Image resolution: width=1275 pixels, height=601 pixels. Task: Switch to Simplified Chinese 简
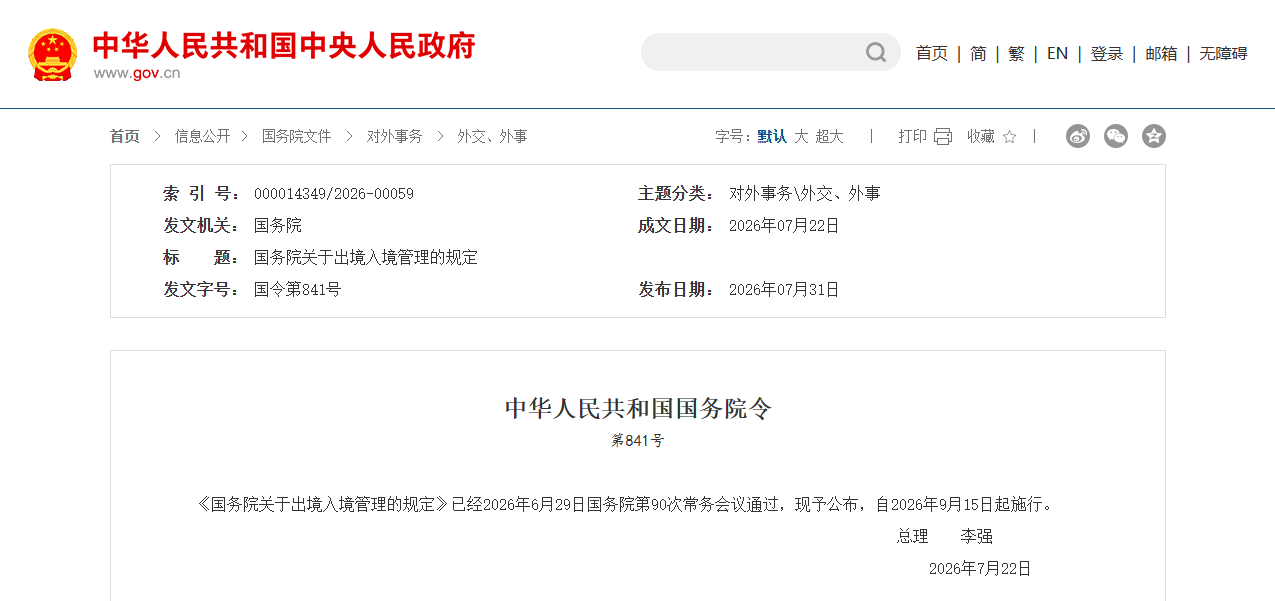click(x=978, y=54)
